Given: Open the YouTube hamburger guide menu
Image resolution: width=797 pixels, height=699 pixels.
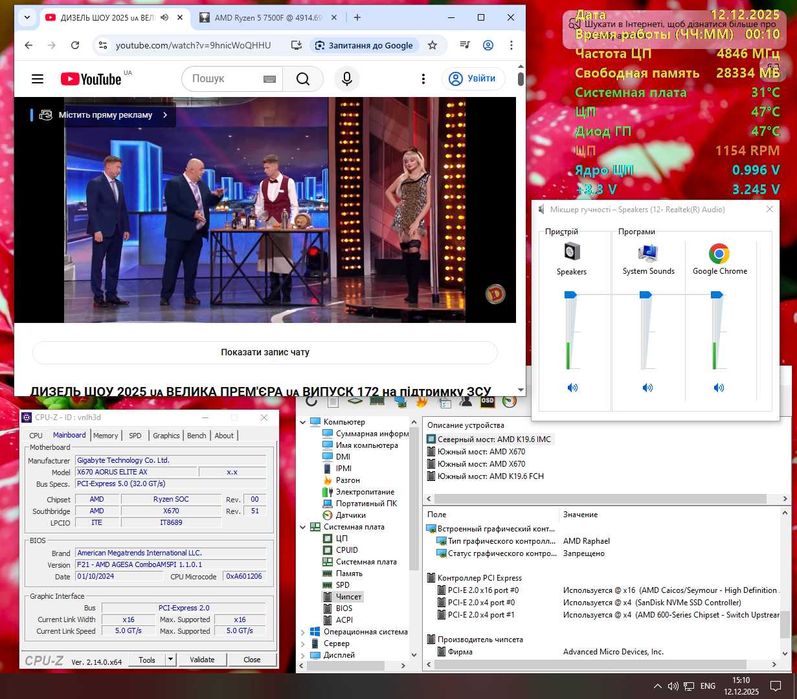Looking at the screenshot, I should [x=38, y=79].
